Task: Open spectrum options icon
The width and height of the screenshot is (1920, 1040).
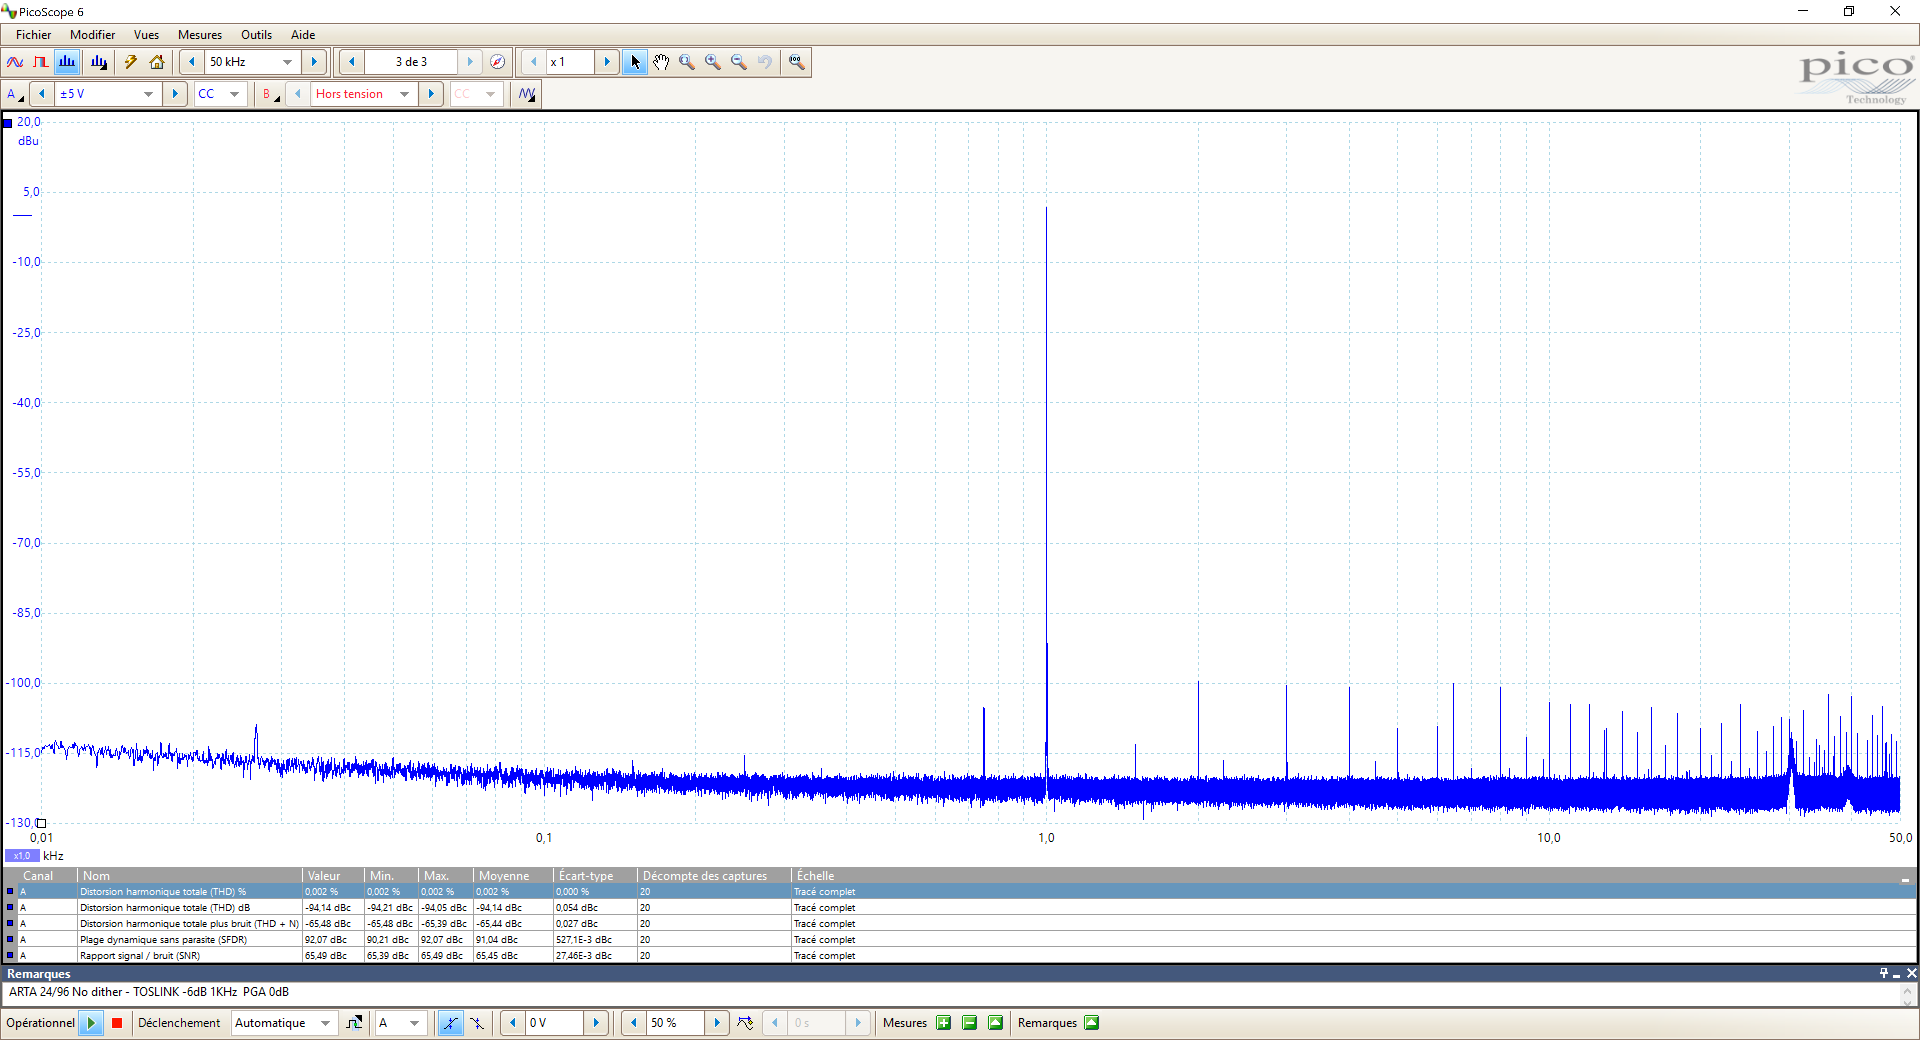Action: point(99,62)
